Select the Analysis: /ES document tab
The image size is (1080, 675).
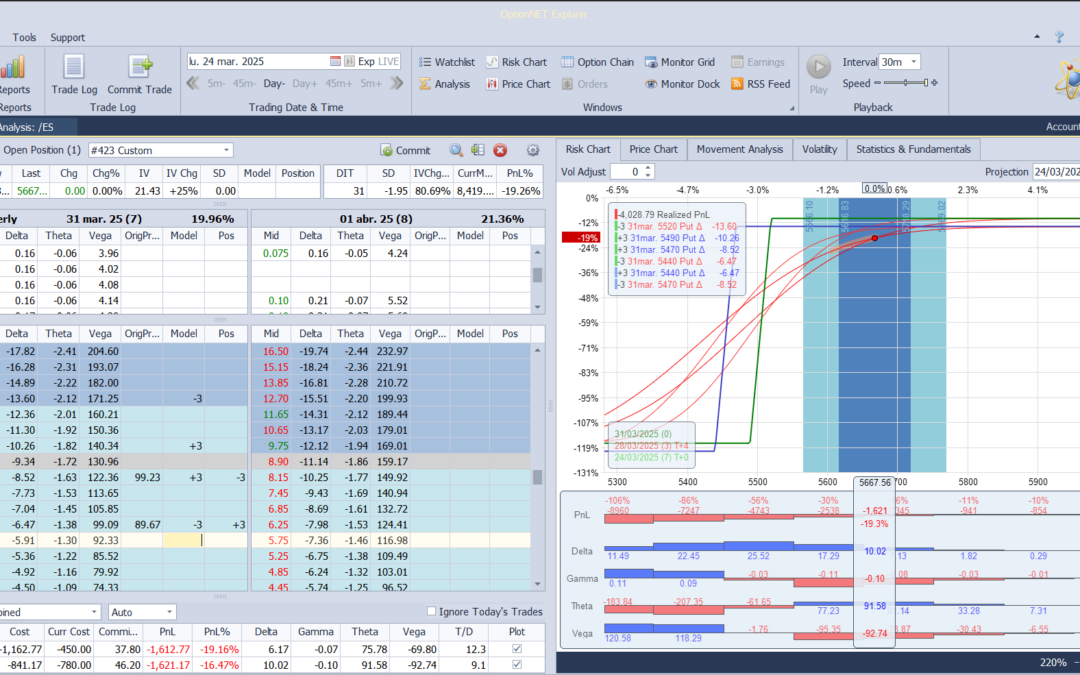[x=37, y=127]
